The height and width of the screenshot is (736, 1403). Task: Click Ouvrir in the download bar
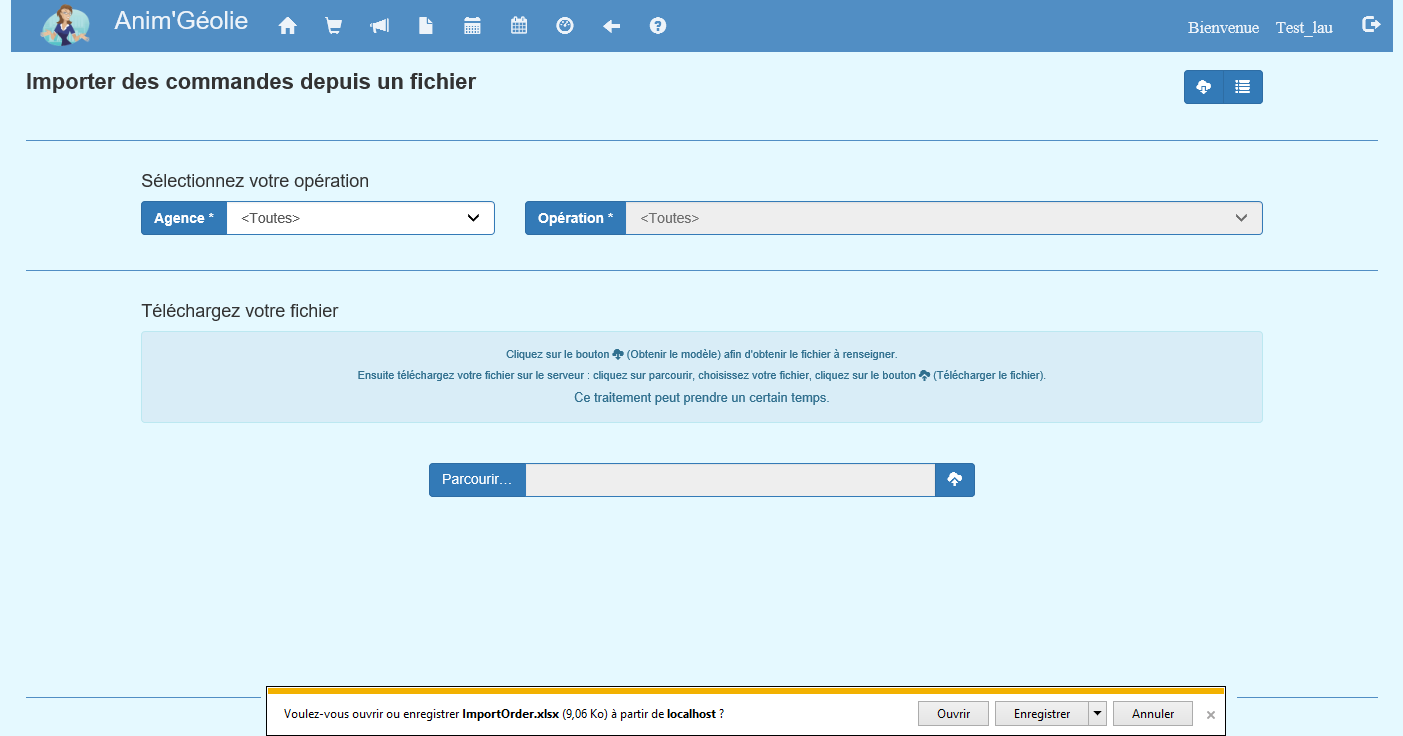click(953, 714)
